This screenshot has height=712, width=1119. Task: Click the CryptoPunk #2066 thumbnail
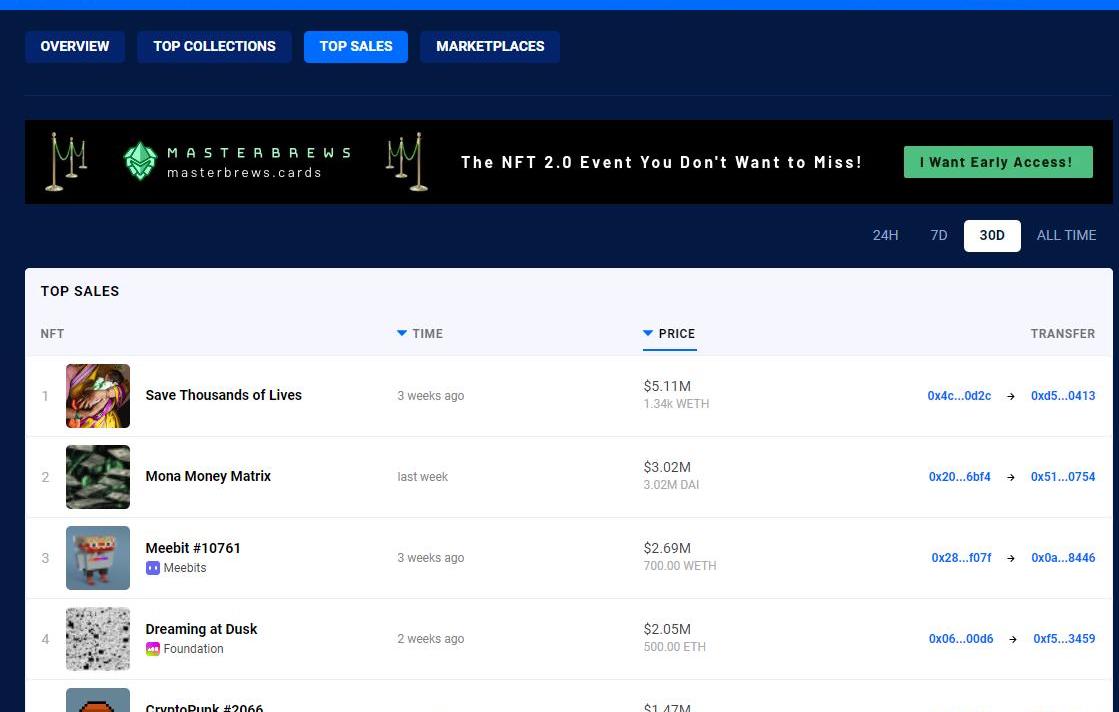98,700
